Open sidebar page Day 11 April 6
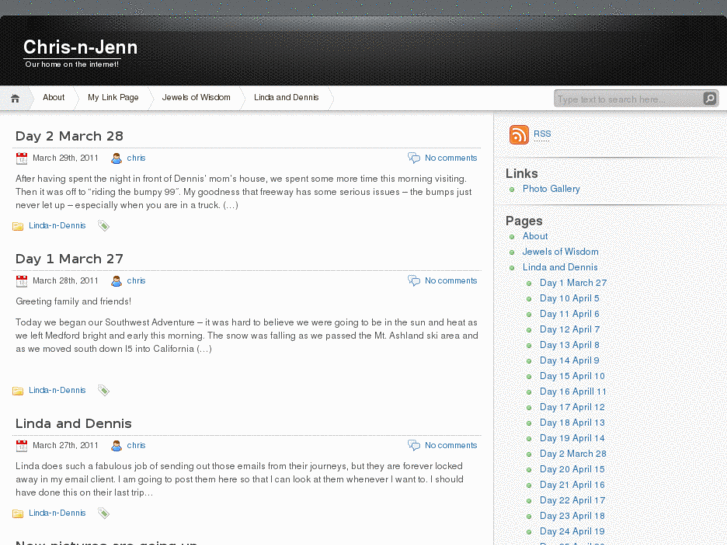Screen dimensions: 727x545 [x=569, y=314]
